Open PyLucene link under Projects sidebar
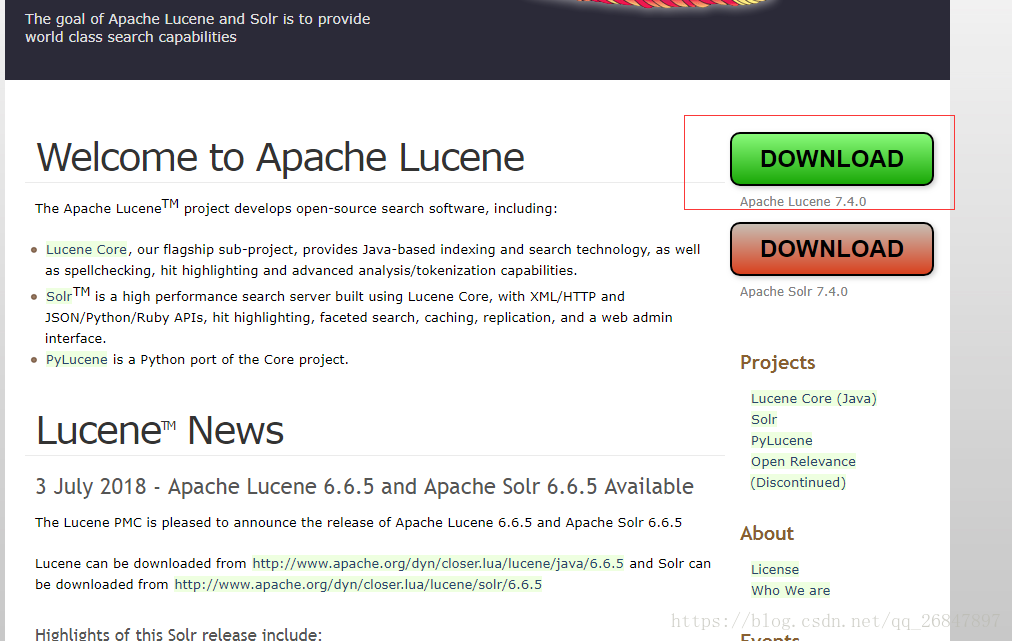This screenshot has height=641, width=1012. click(x=781, y=440)
